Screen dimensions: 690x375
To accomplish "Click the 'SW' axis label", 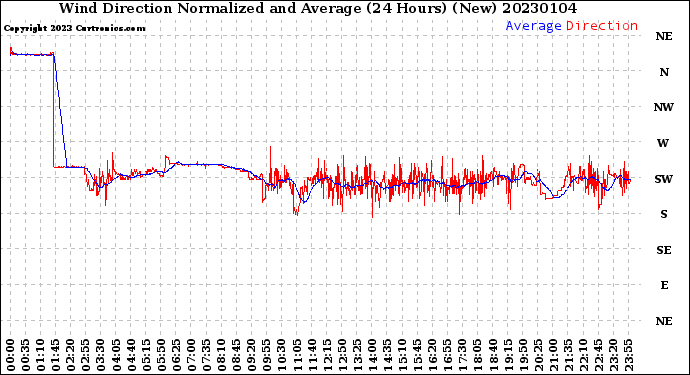I will click(x=664, y=179).
